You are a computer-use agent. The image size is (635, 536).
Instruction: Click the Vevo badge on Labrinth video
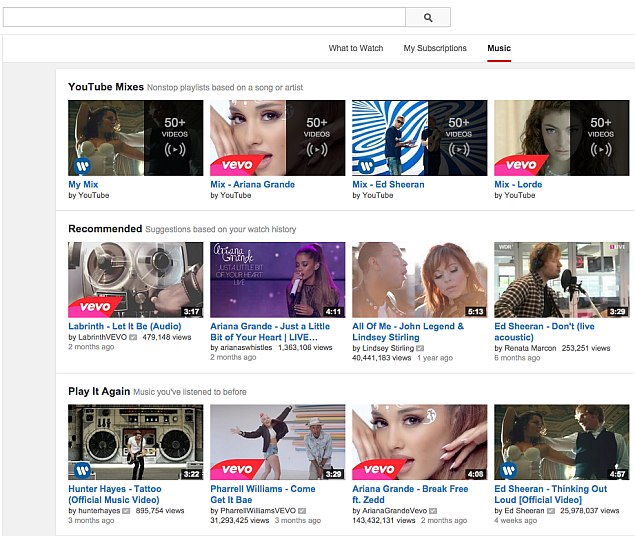(x=95, y=308)
